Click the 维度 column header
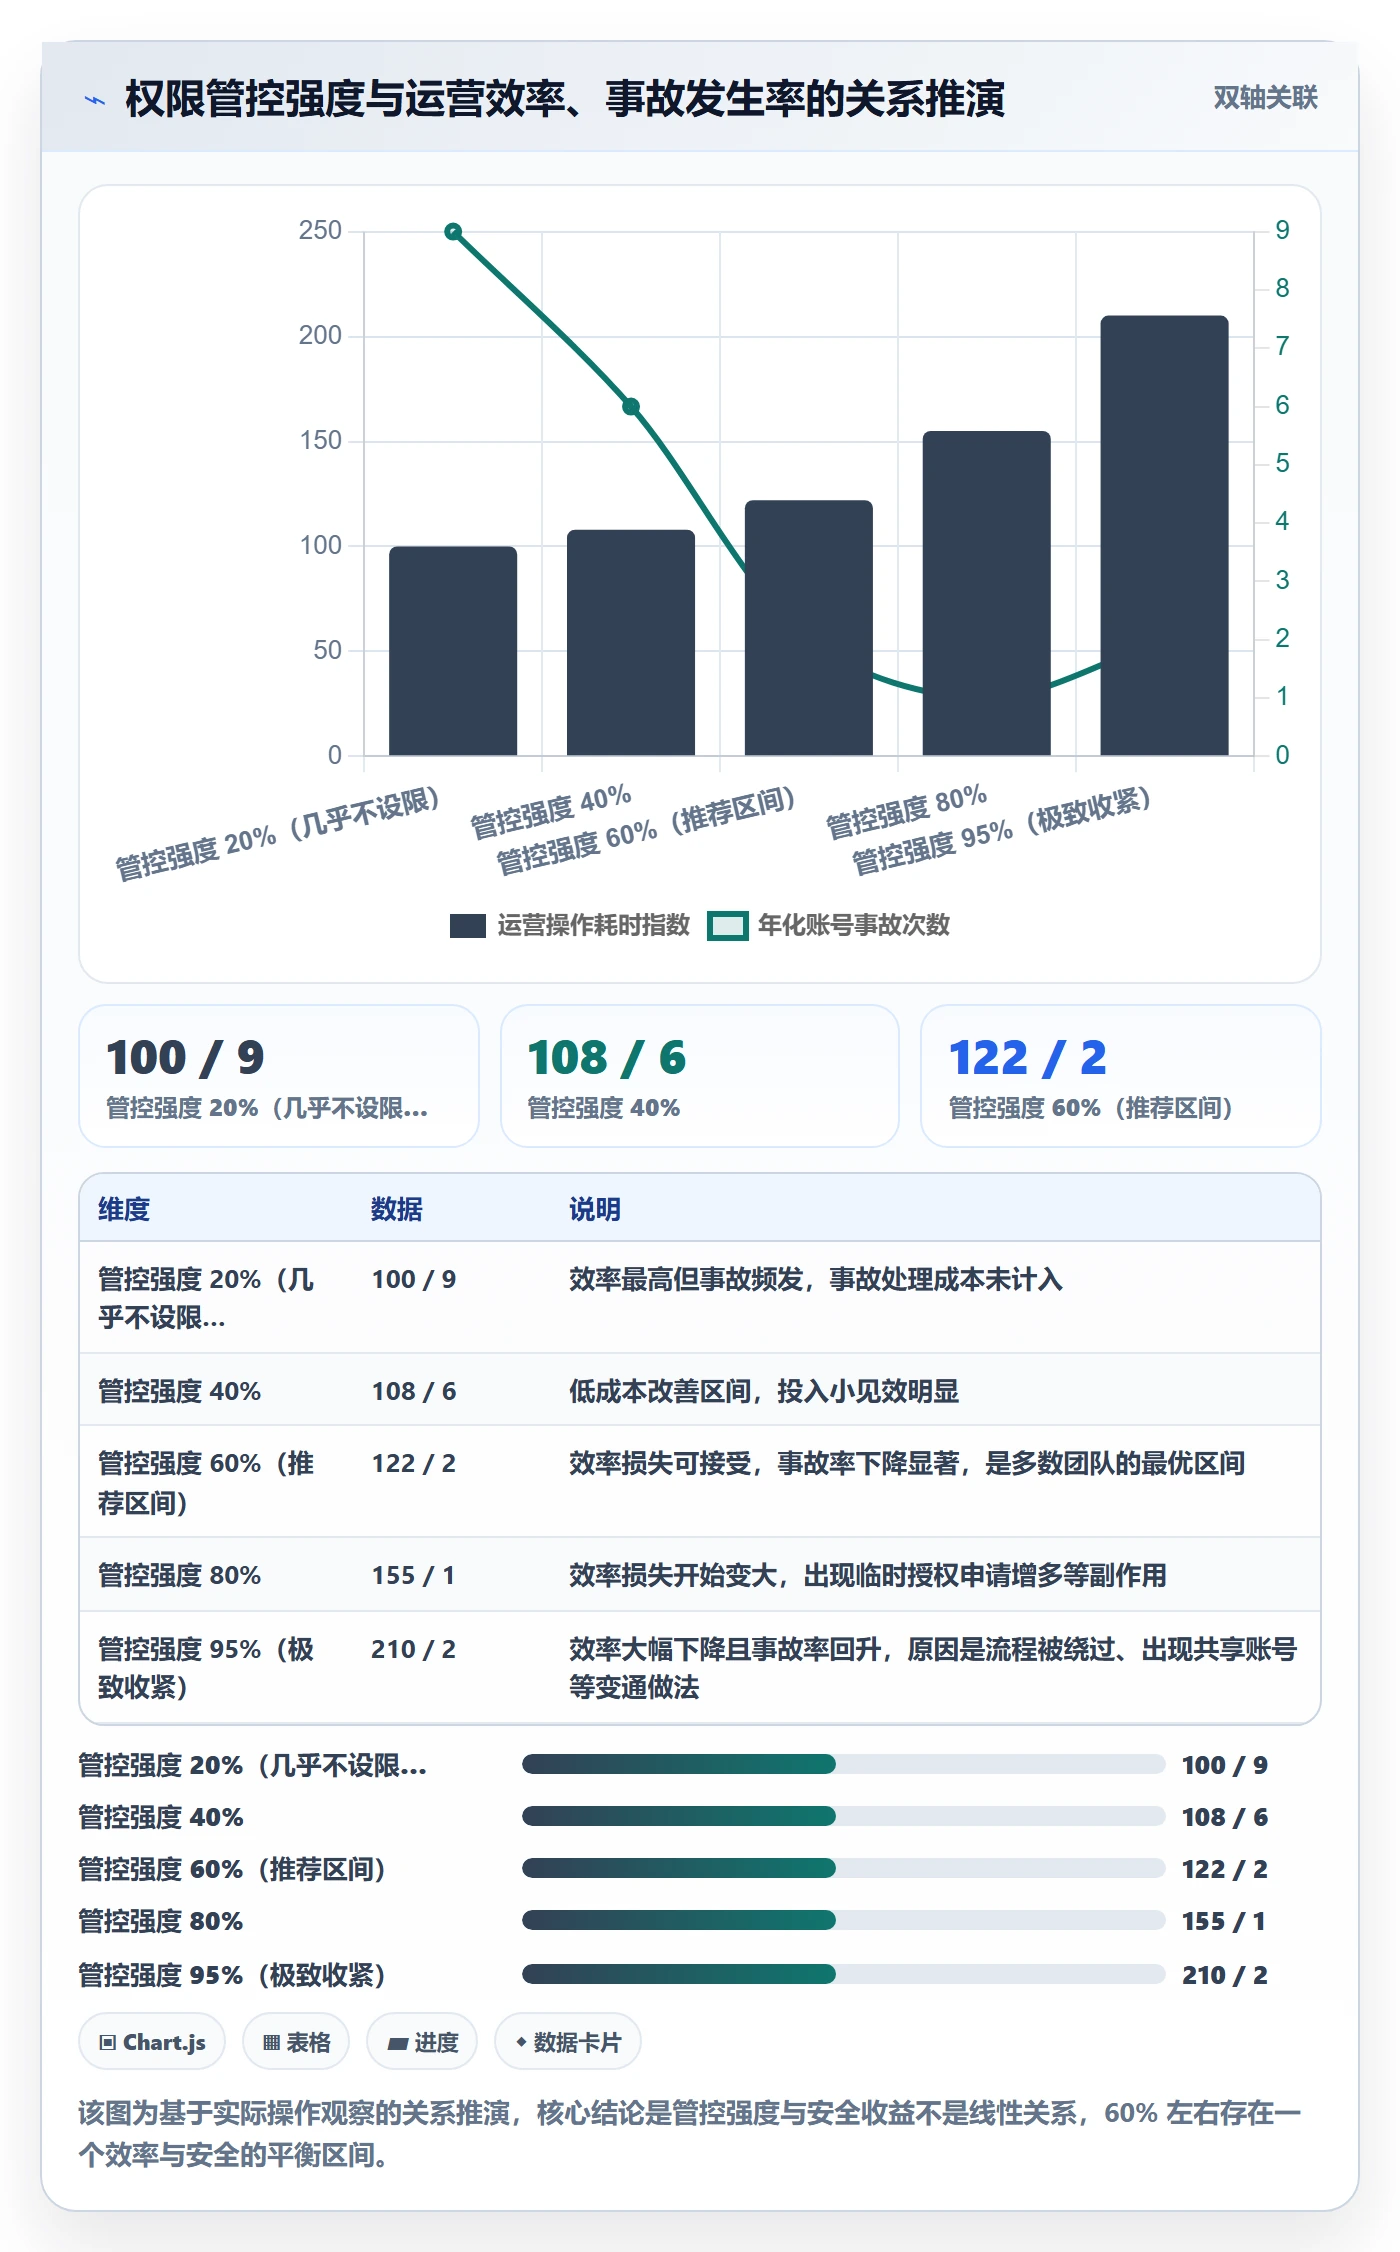Viewport: 1400px width, 2252px height. point(124,1209)
